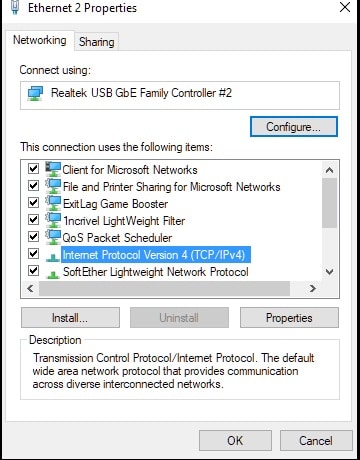Select the Networking tab
The width and height of the screenshot is (360, 460).
click(40, 40)
